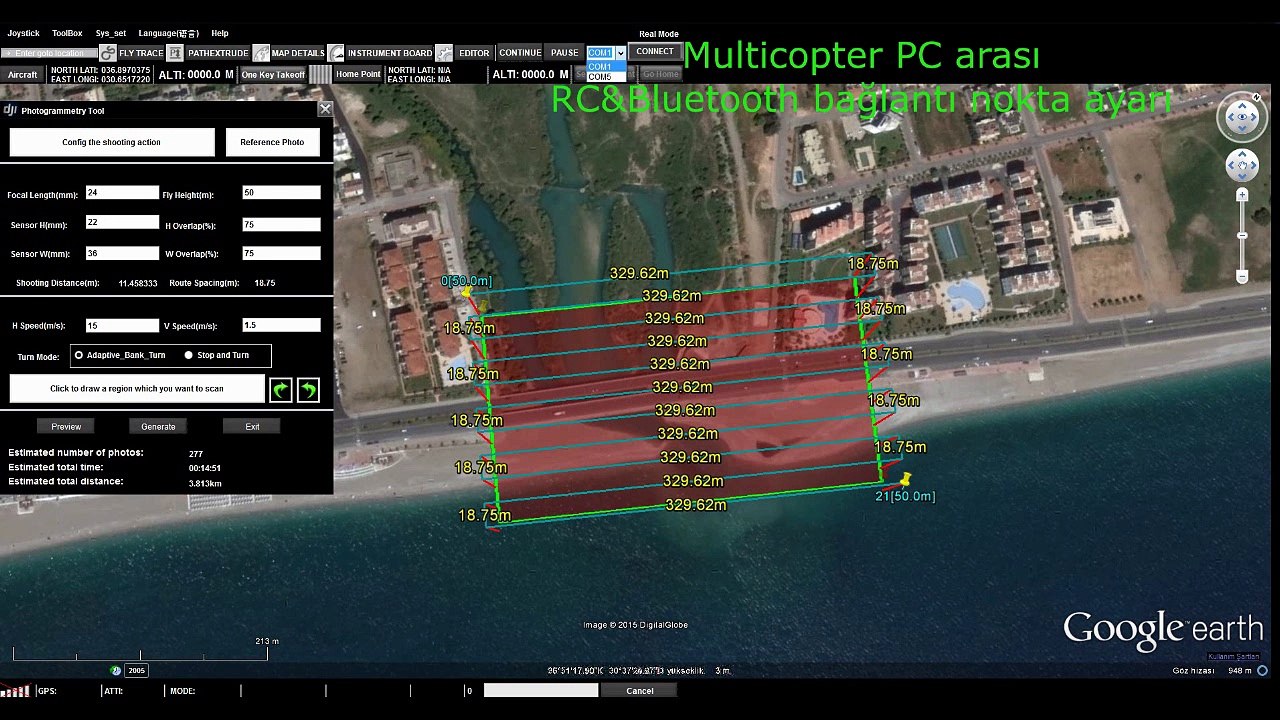
Task: Close the Photogrammetry Tool panel
Action: [325, 109]
